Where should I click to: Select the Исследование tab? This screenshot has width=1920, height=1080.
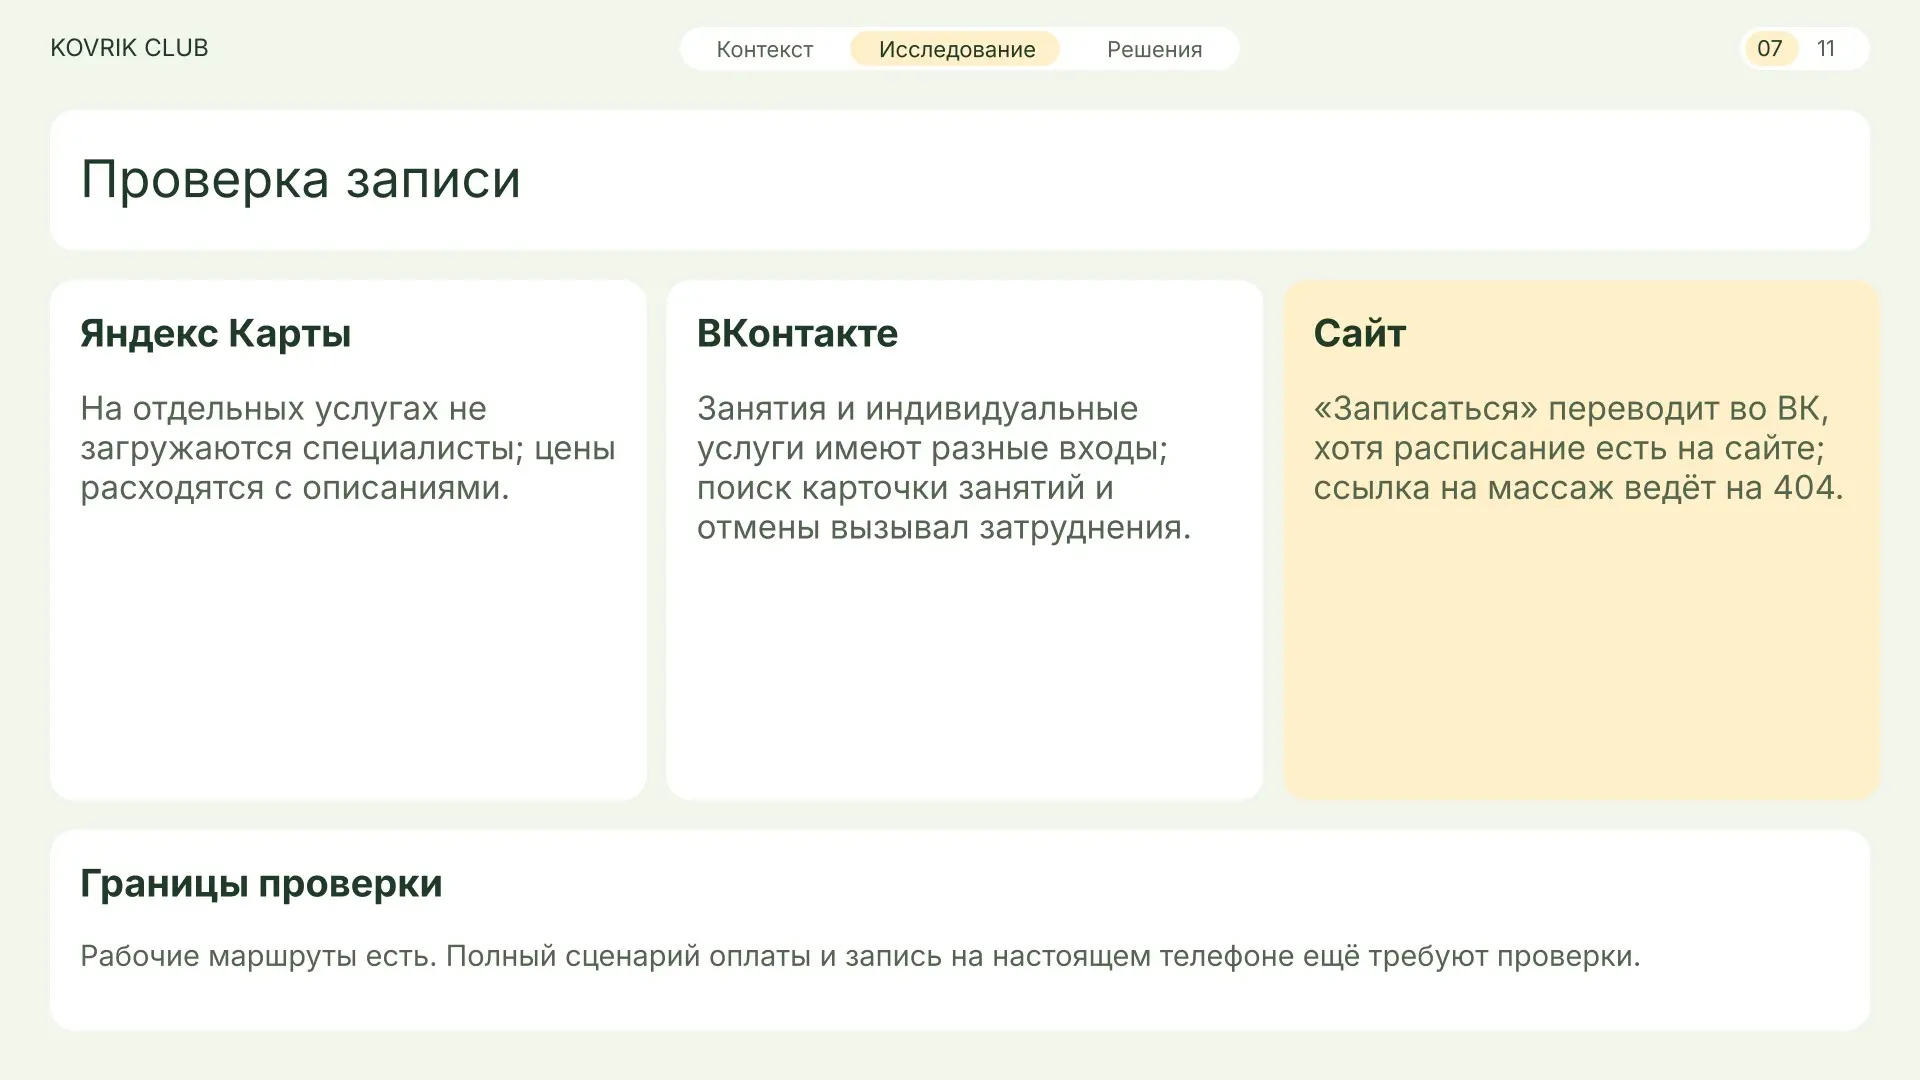[956, 49]
